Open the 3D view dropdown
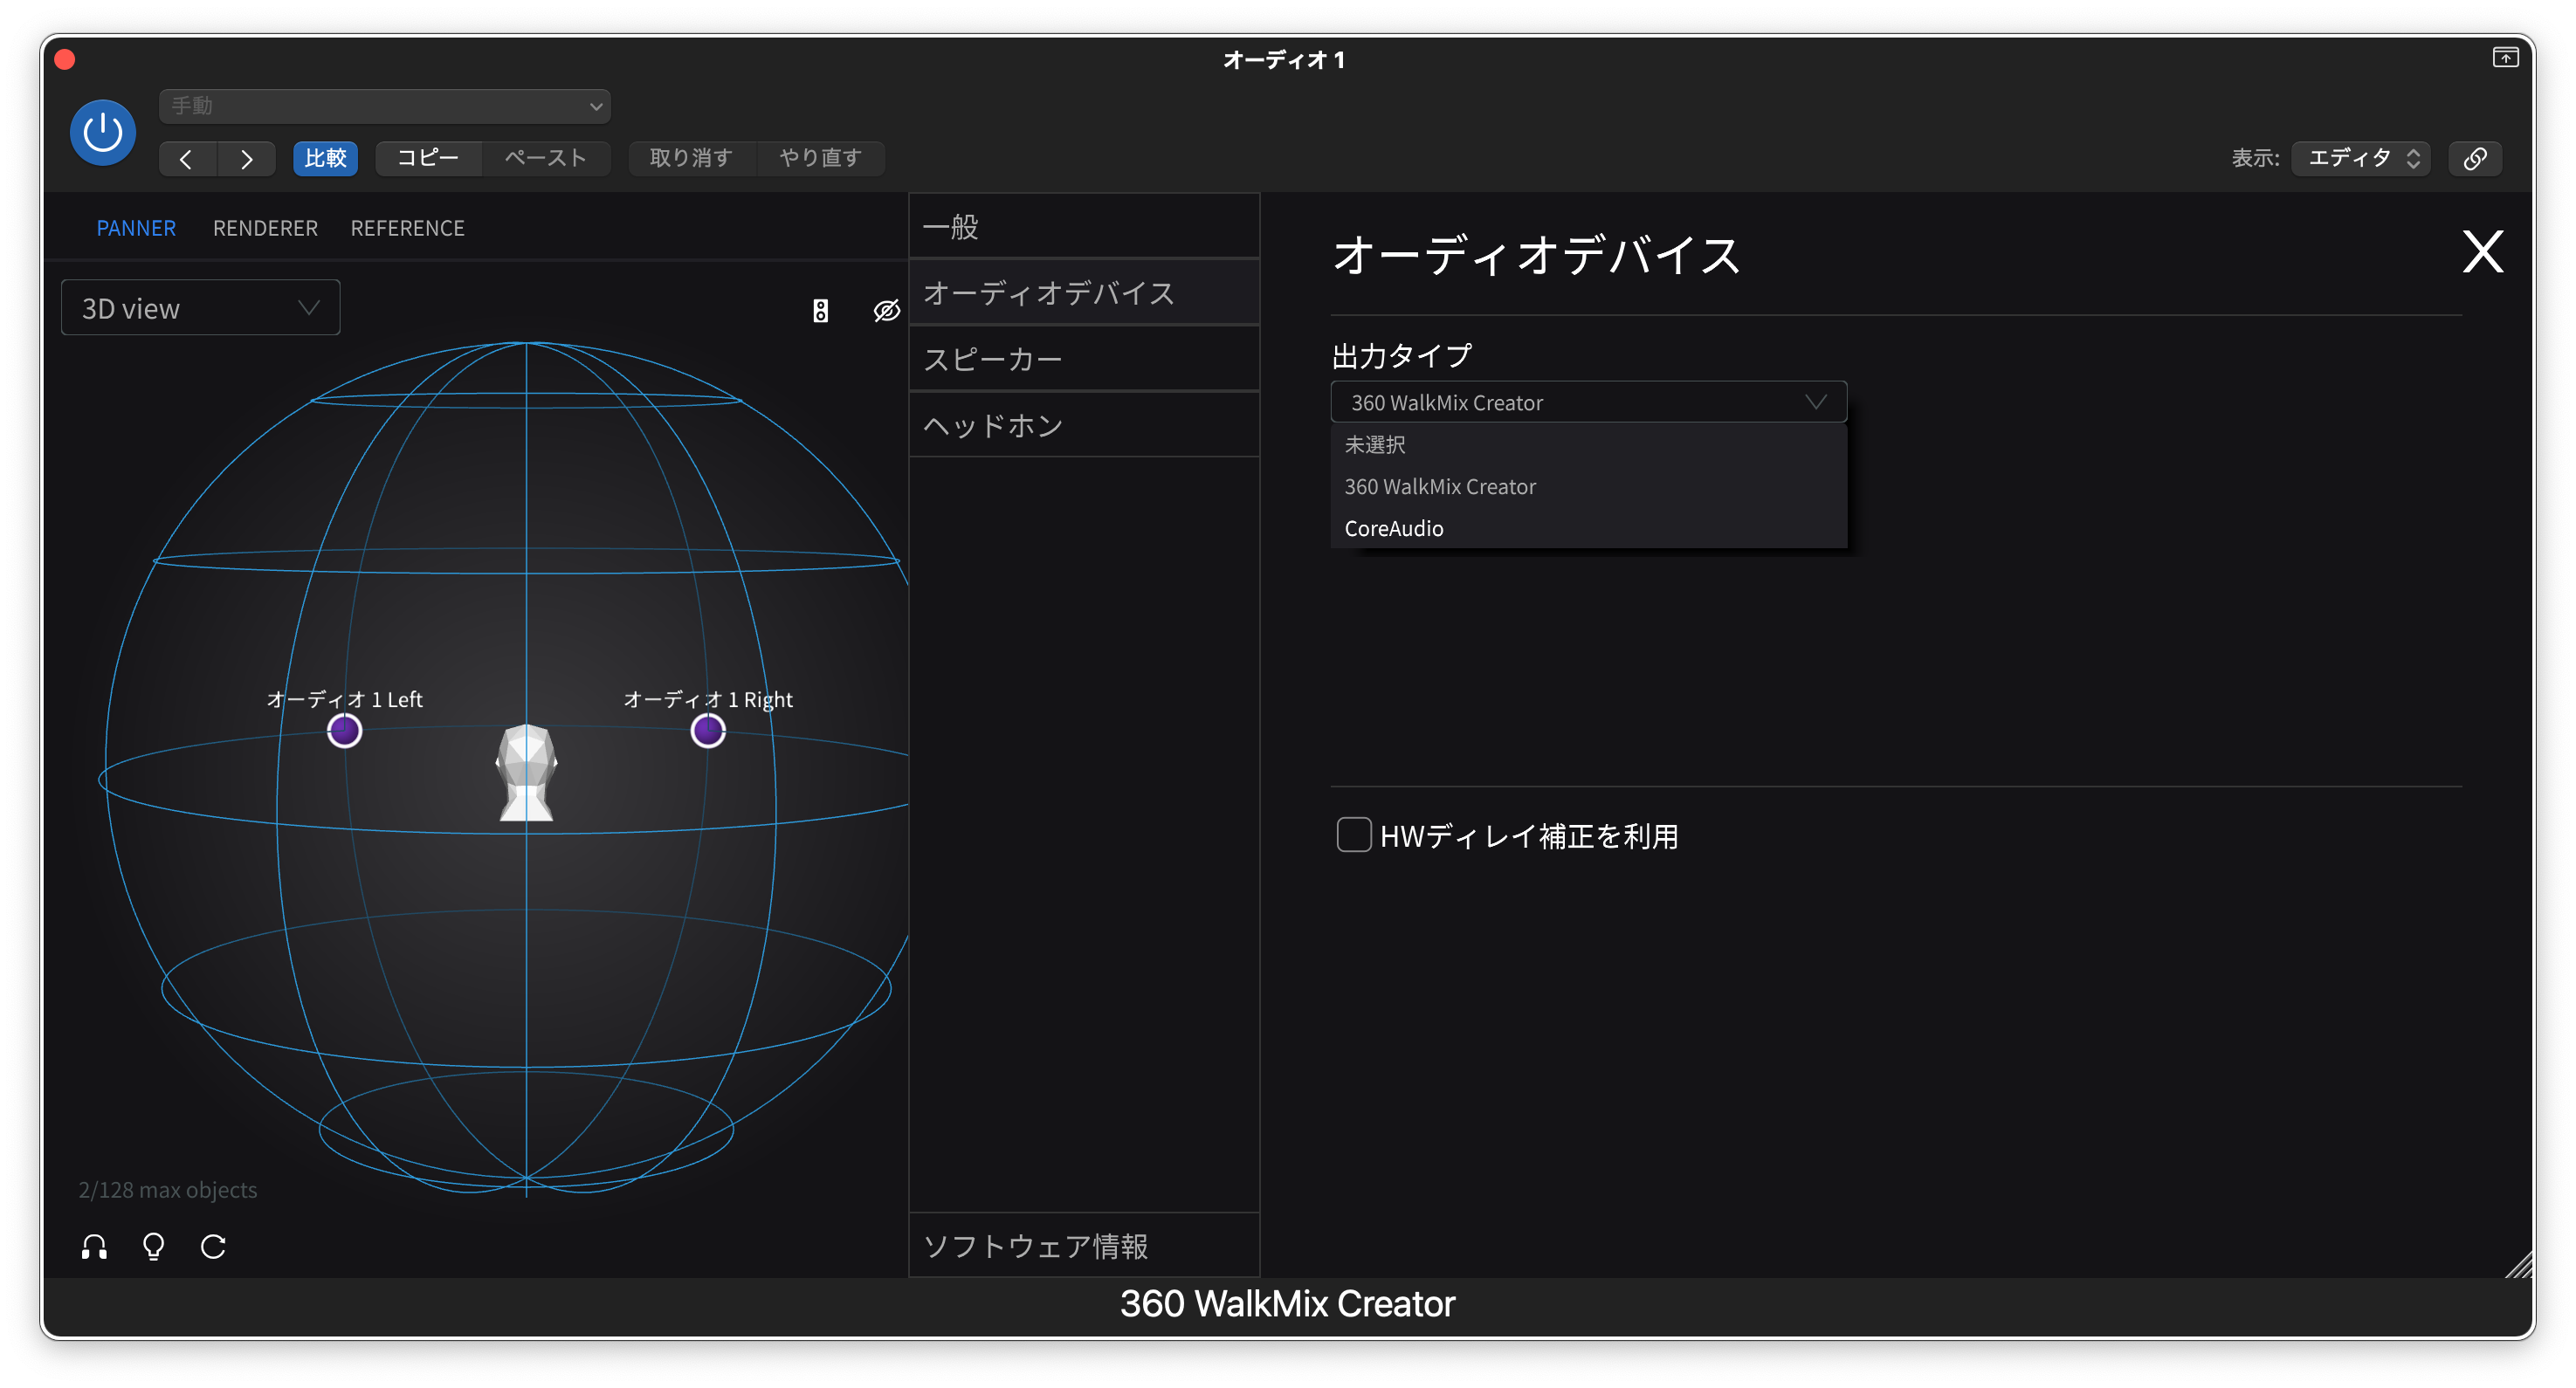Image resolution: width=2576 pixels, height=1388 pixels. click(200, 308)
